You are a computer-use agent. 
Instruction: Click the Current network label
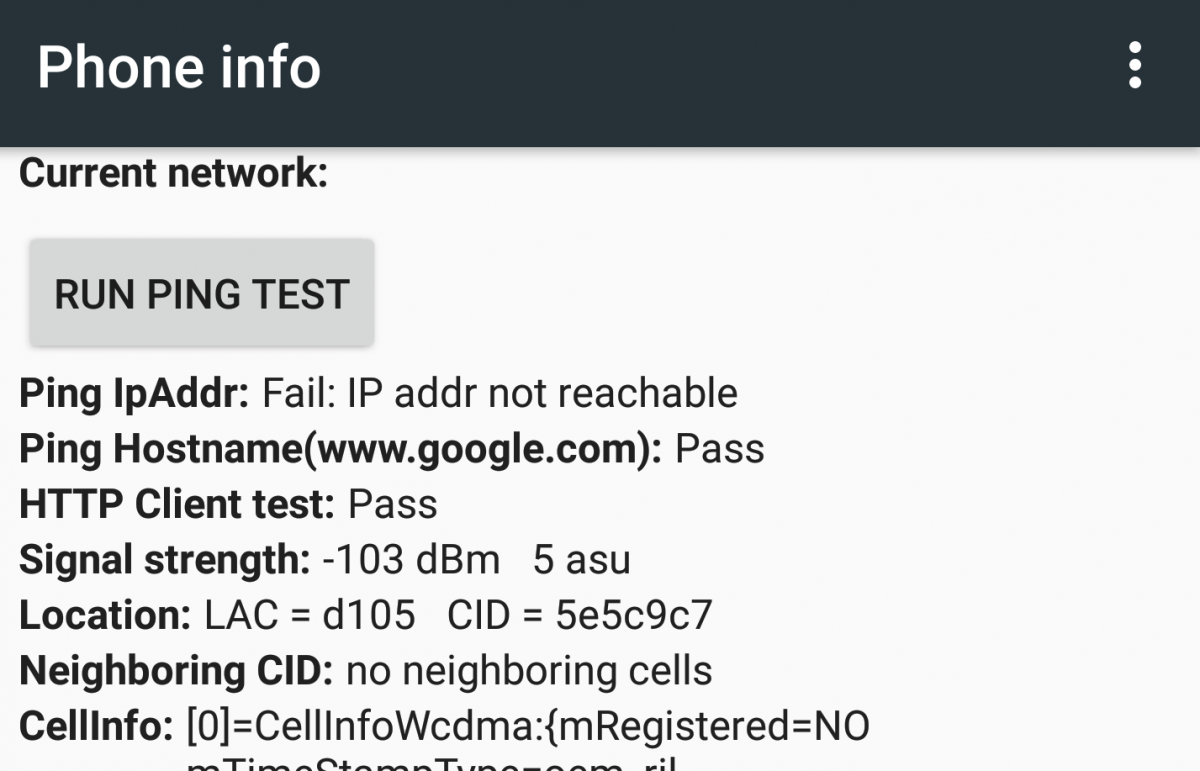tap(172, 172)
